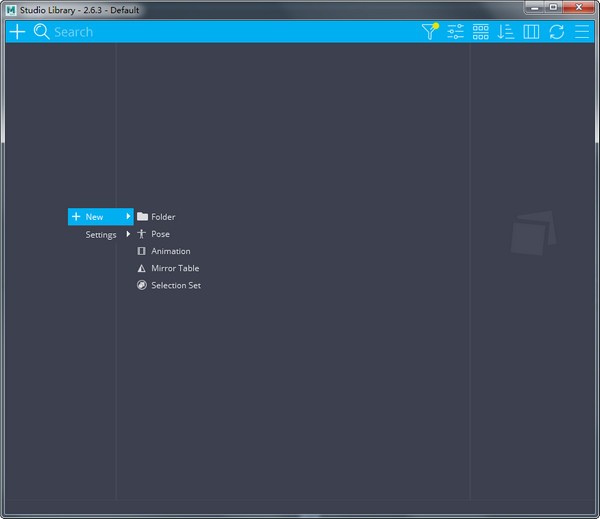Click the magnifying glass search icon

click(x=41, y=32)
